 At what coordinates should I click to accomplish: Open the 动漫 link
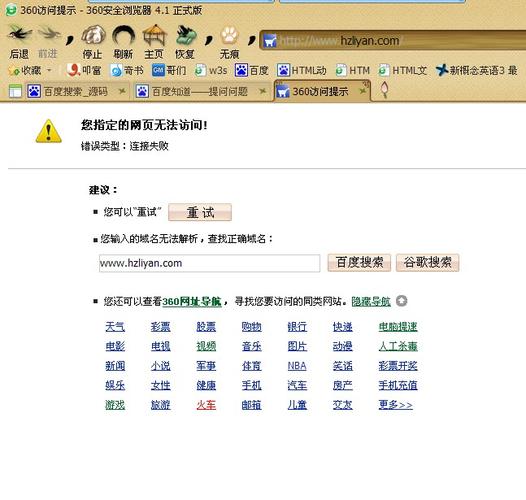click(343, 346)
